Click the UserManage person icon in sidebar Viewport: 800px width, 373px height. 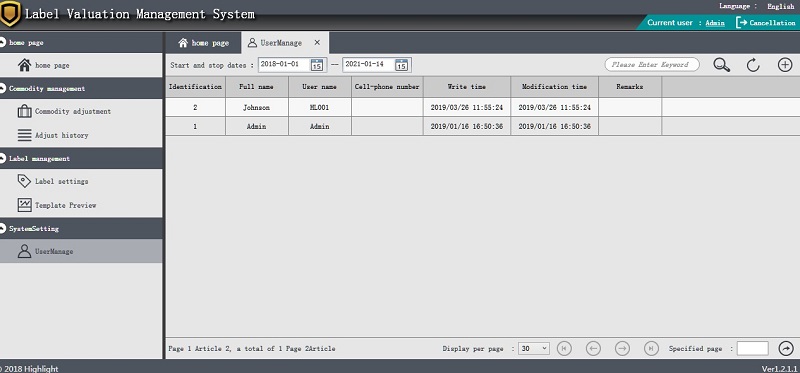pyautogui.click(x=24, y=251)
